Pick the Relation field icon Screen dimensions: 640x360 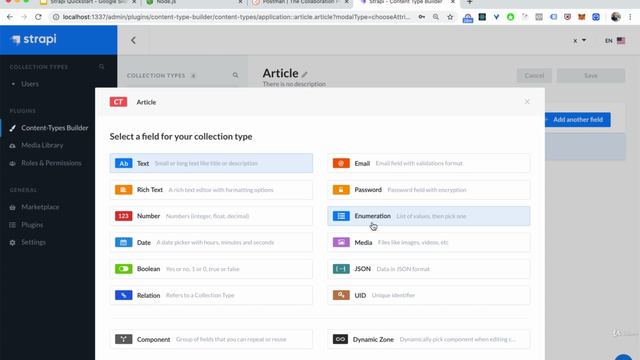[123, 295]
